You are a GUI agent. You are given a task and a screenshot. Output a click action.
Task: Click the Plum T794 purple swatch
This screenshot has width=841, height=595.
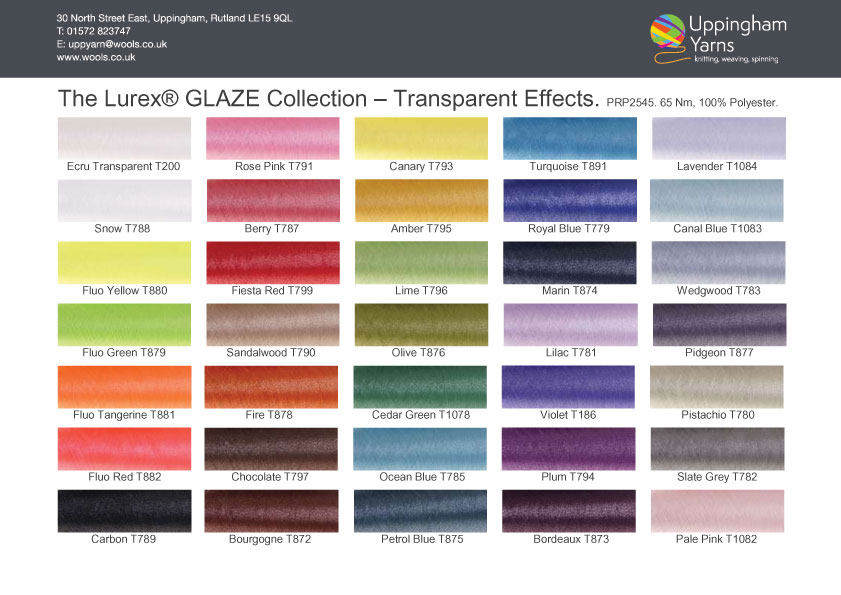(569, 448)
